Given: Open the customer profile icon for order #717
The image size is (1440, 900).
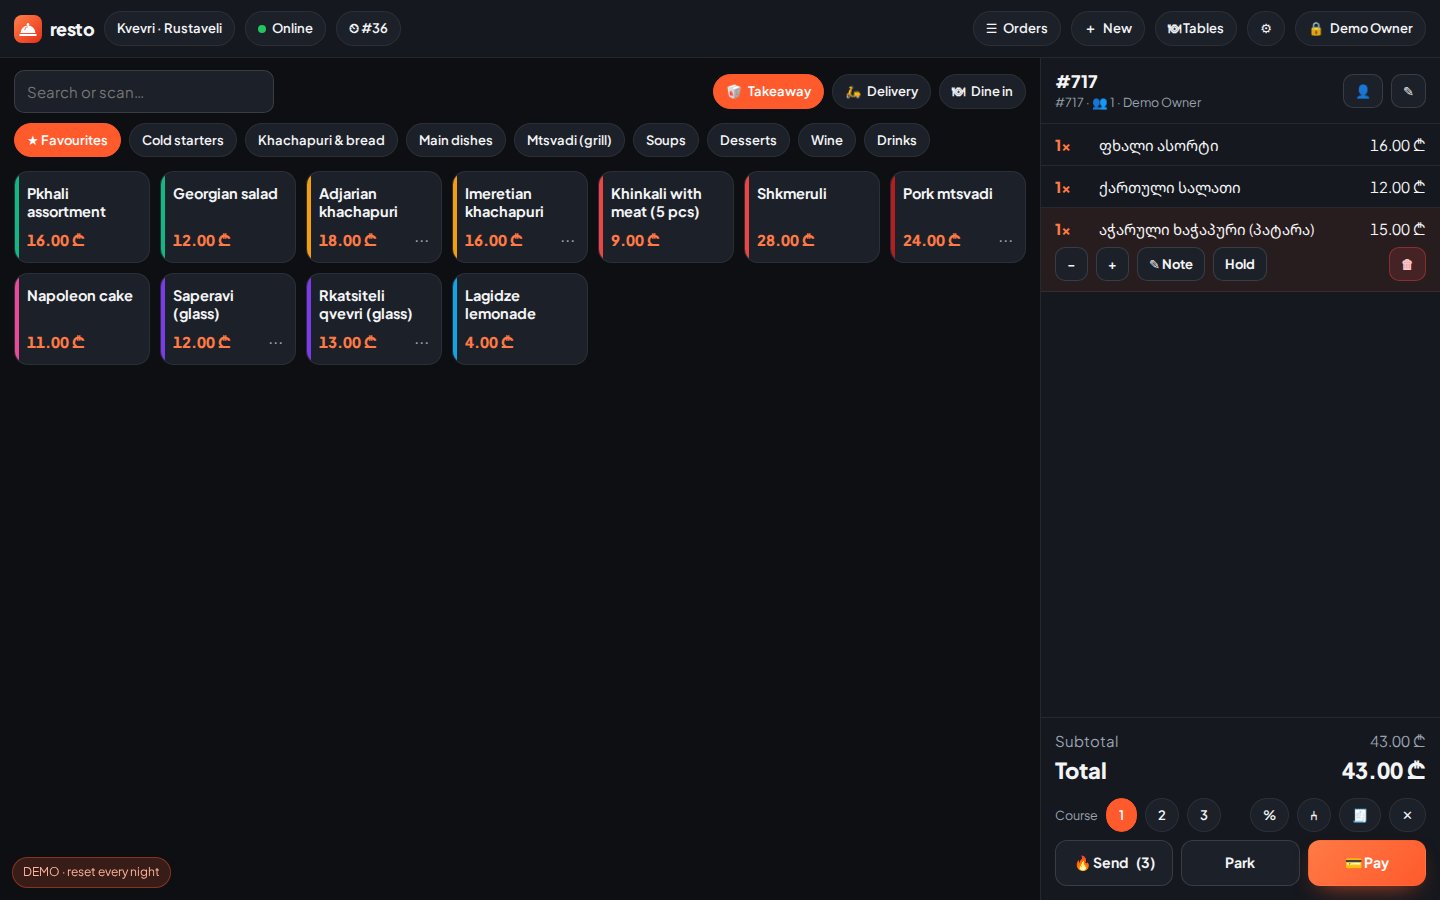Looking at the screenshot, I should tap(1362, 91).
